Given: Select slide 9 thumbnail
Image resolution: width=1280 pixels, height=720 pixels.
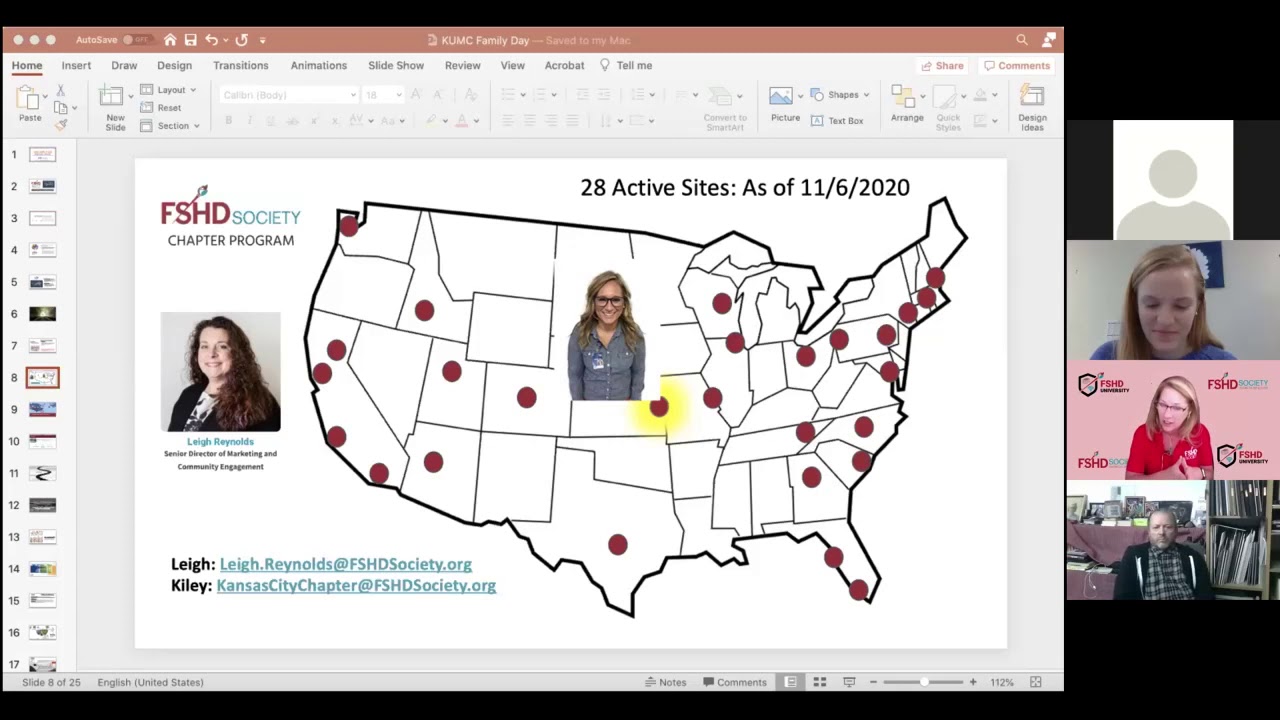Looking at the screenshot, I should point(43,409).
